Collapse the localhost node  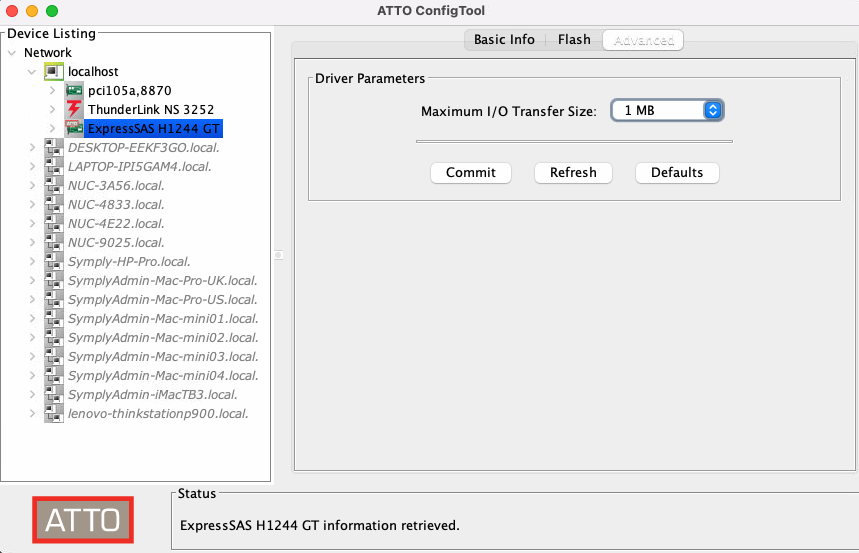[32, 72]
